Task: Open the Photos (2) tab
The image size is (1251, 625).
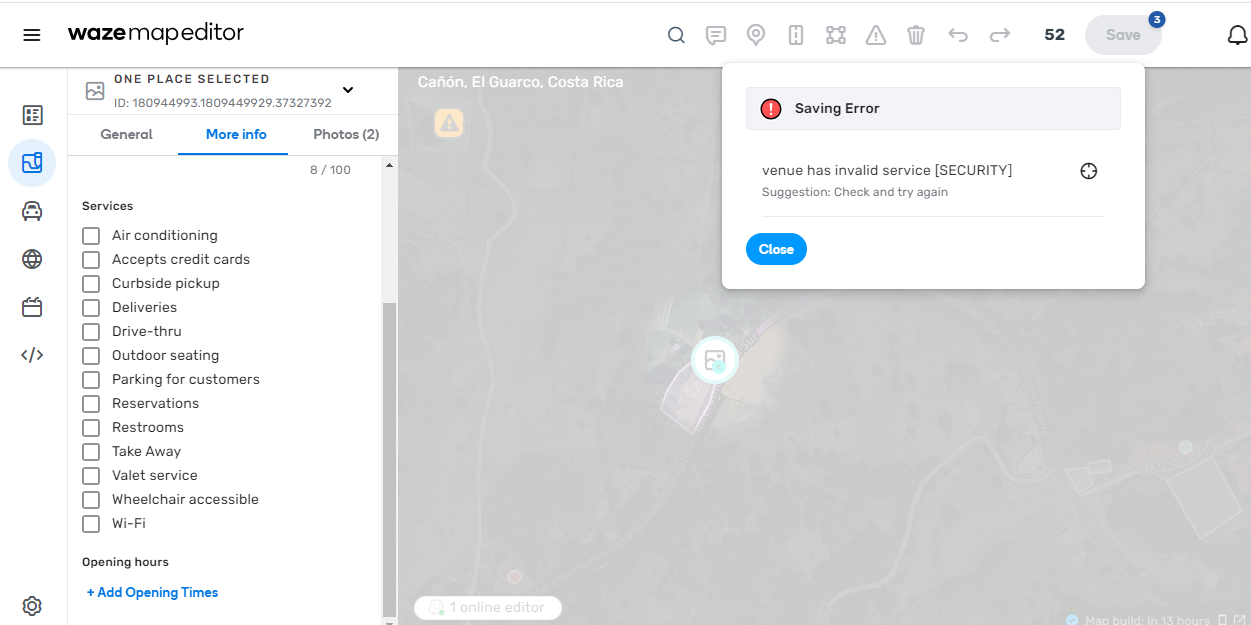Action: [346, 135]
